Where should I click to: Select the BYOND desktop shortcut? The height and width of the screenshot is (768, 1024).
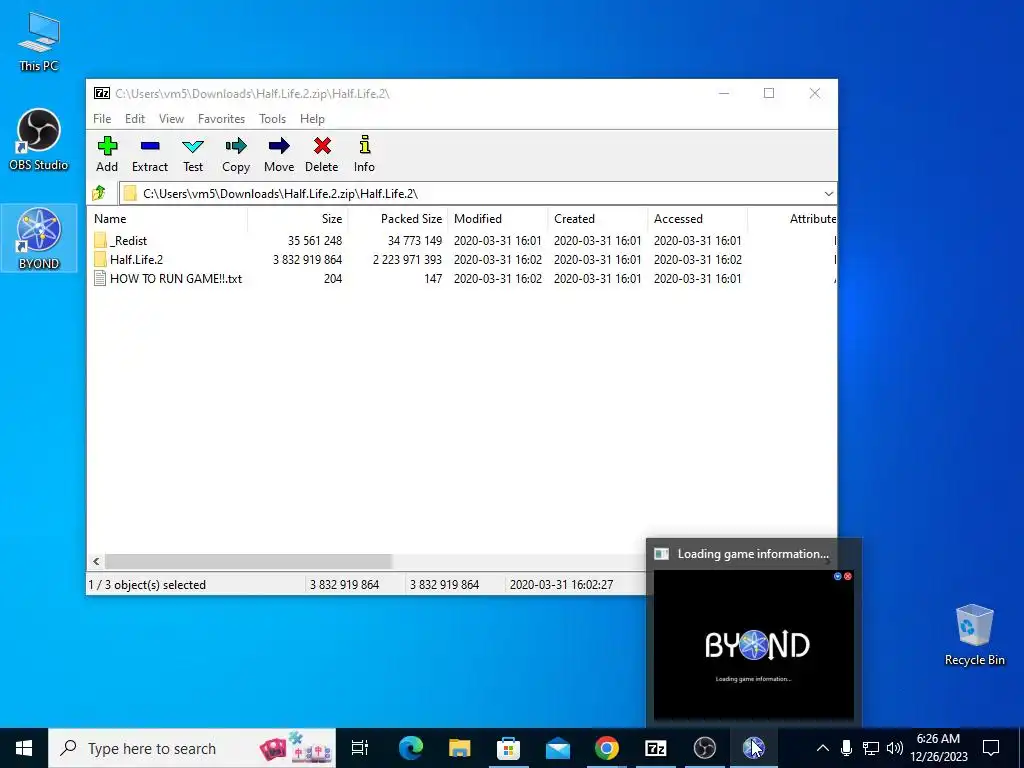[x=39, y=238]
